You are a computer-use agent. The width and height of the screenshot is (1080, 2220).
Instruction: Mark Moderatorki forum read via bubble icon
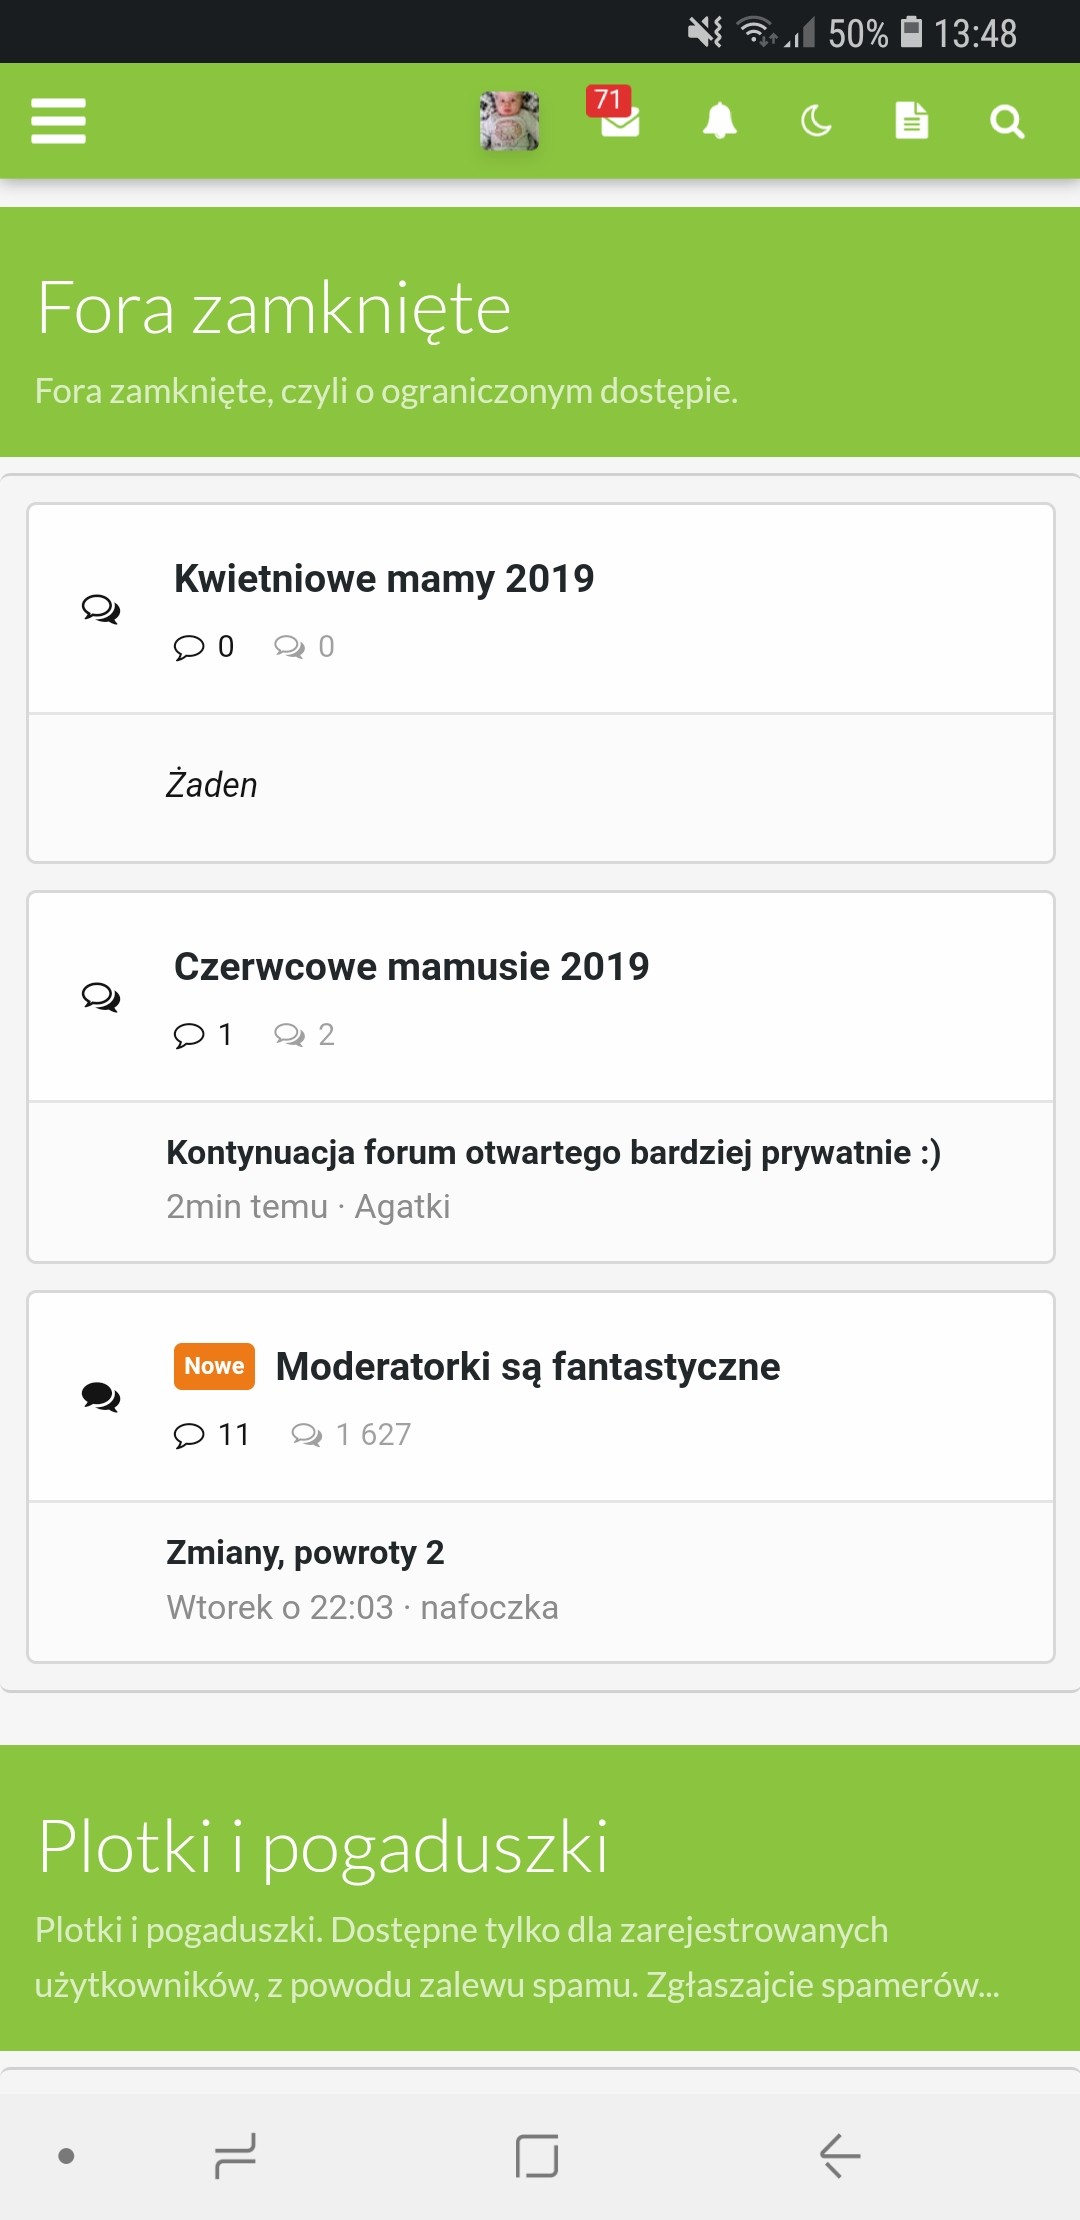pos(101,1396)
